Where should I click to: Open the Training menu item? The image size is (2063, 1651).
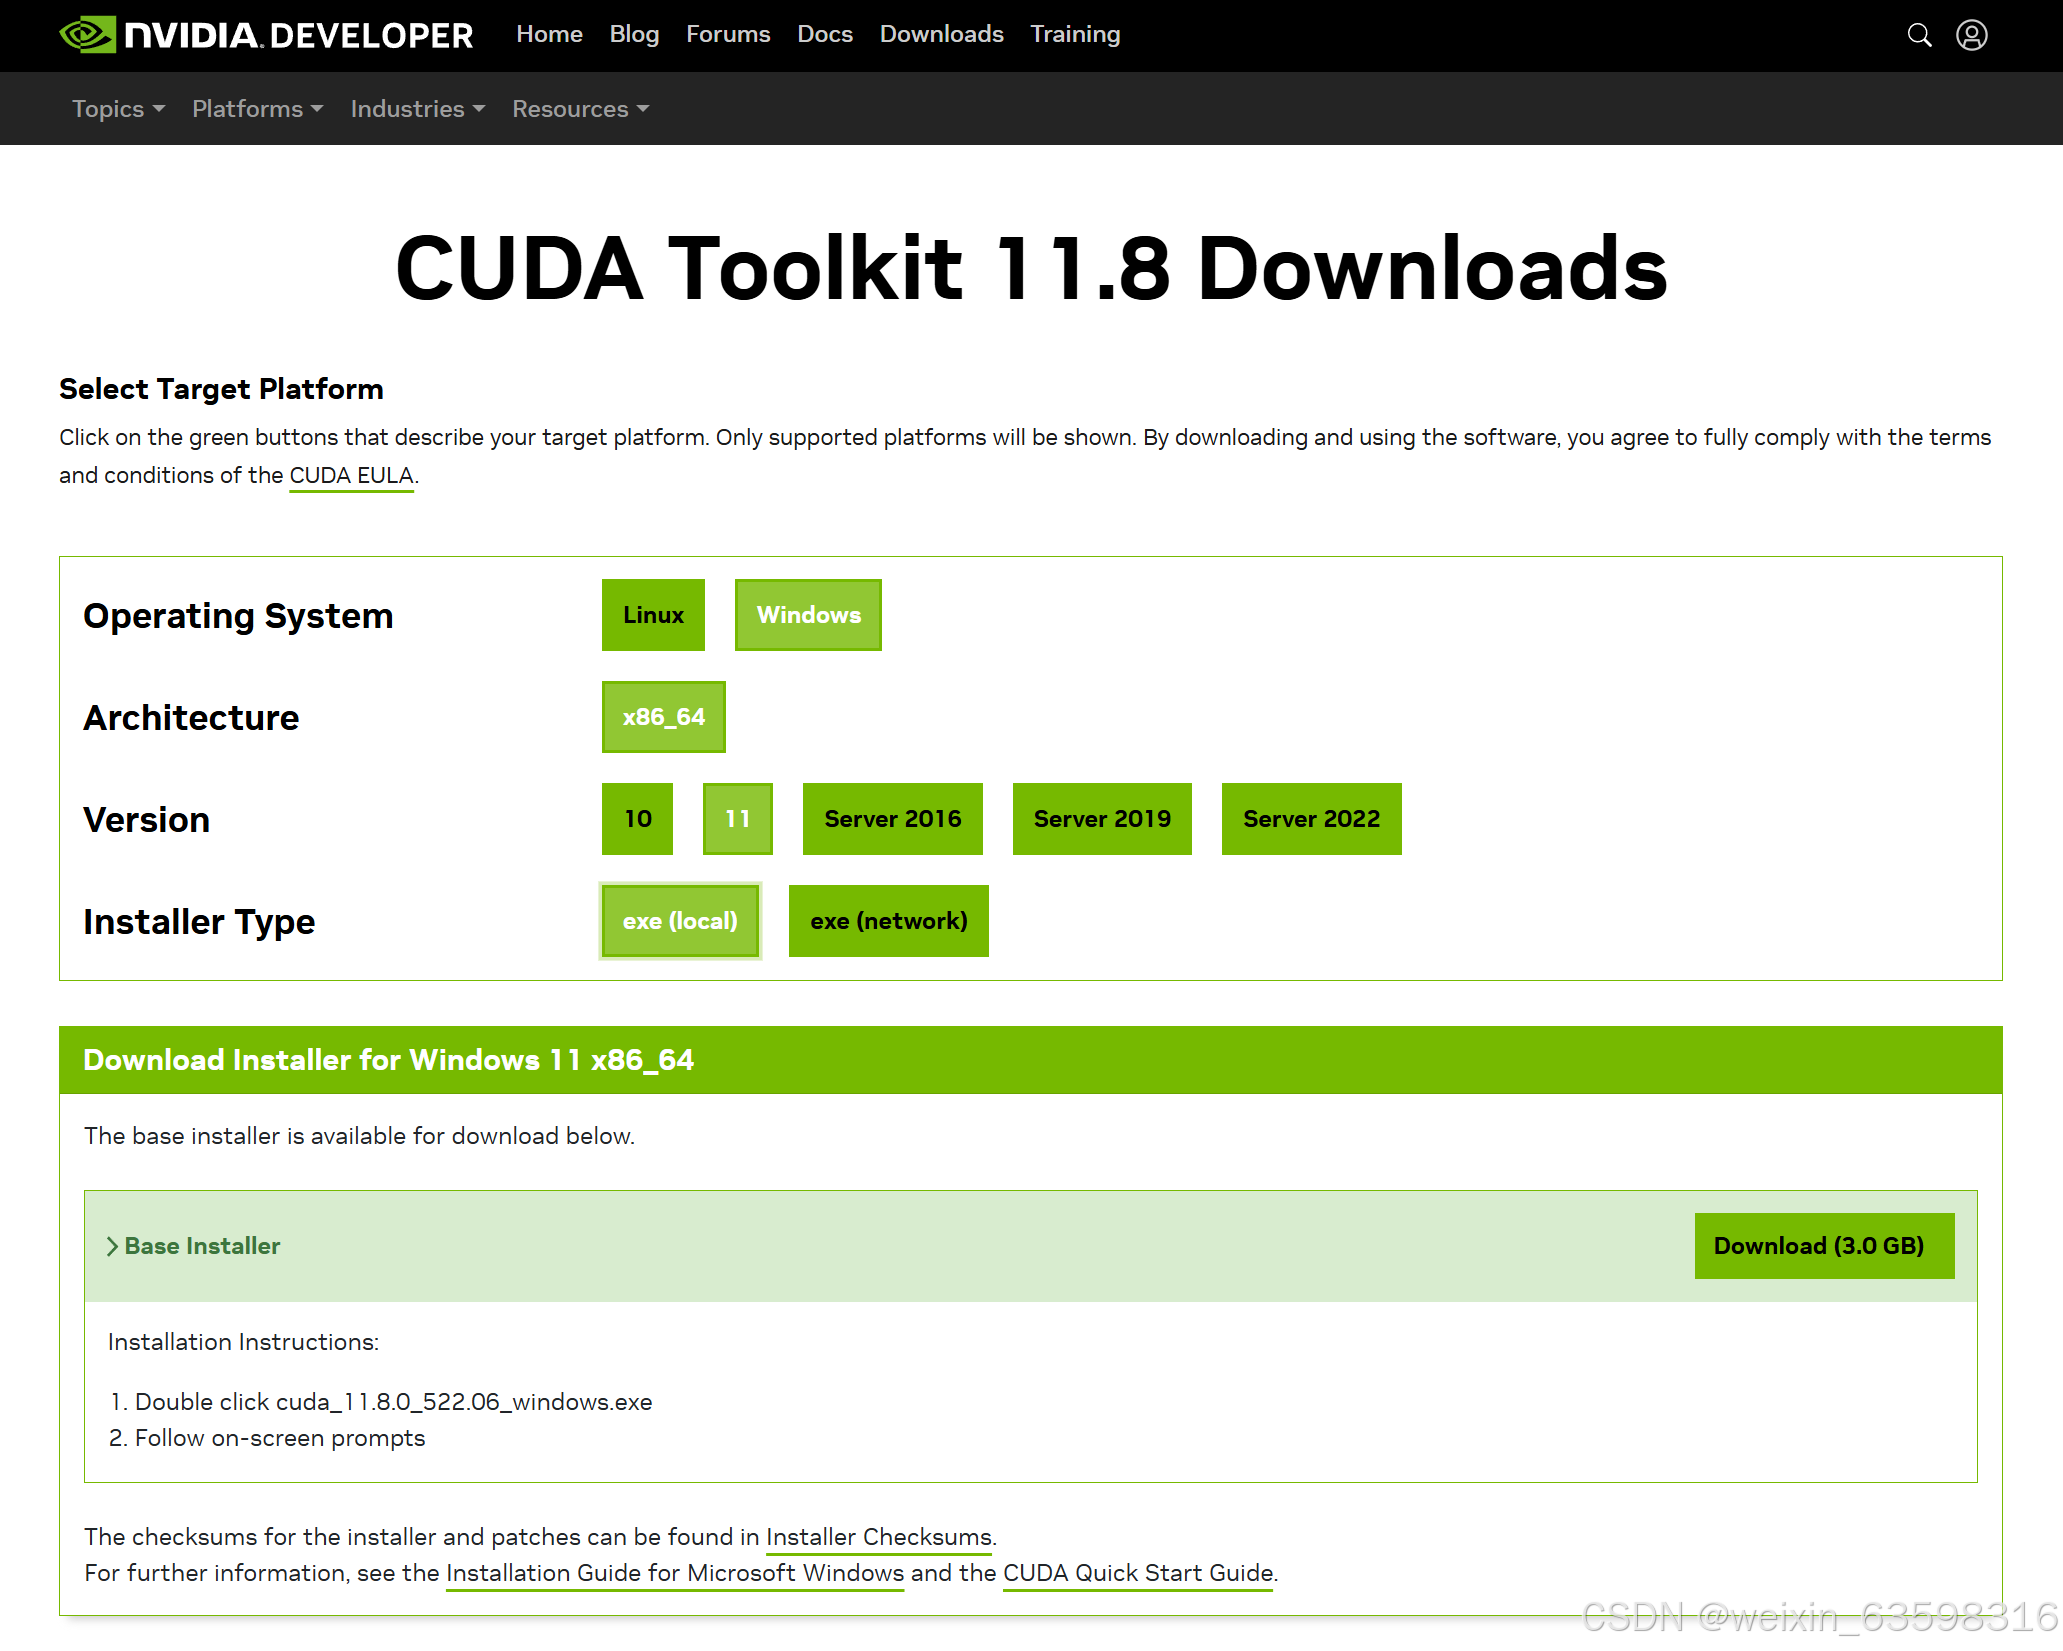click(x=1075, y=34)
